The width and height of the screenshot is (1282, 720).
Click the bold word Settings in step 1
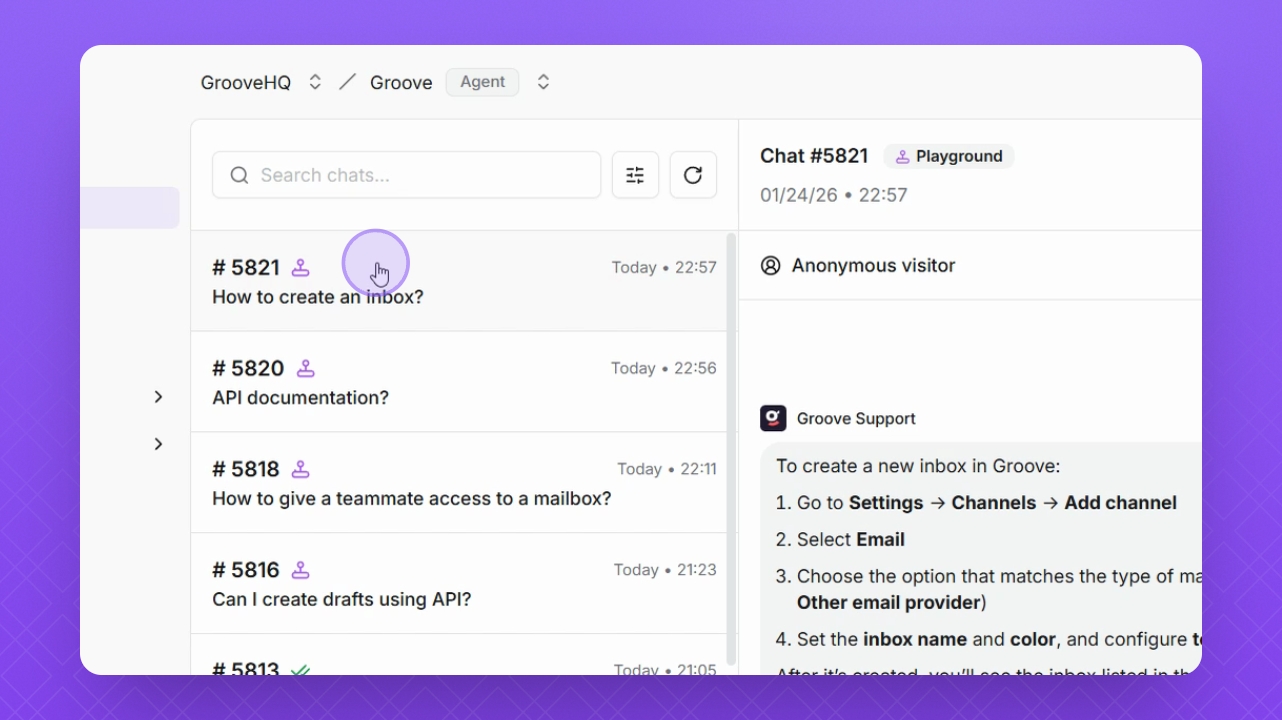tap(886, 503)
